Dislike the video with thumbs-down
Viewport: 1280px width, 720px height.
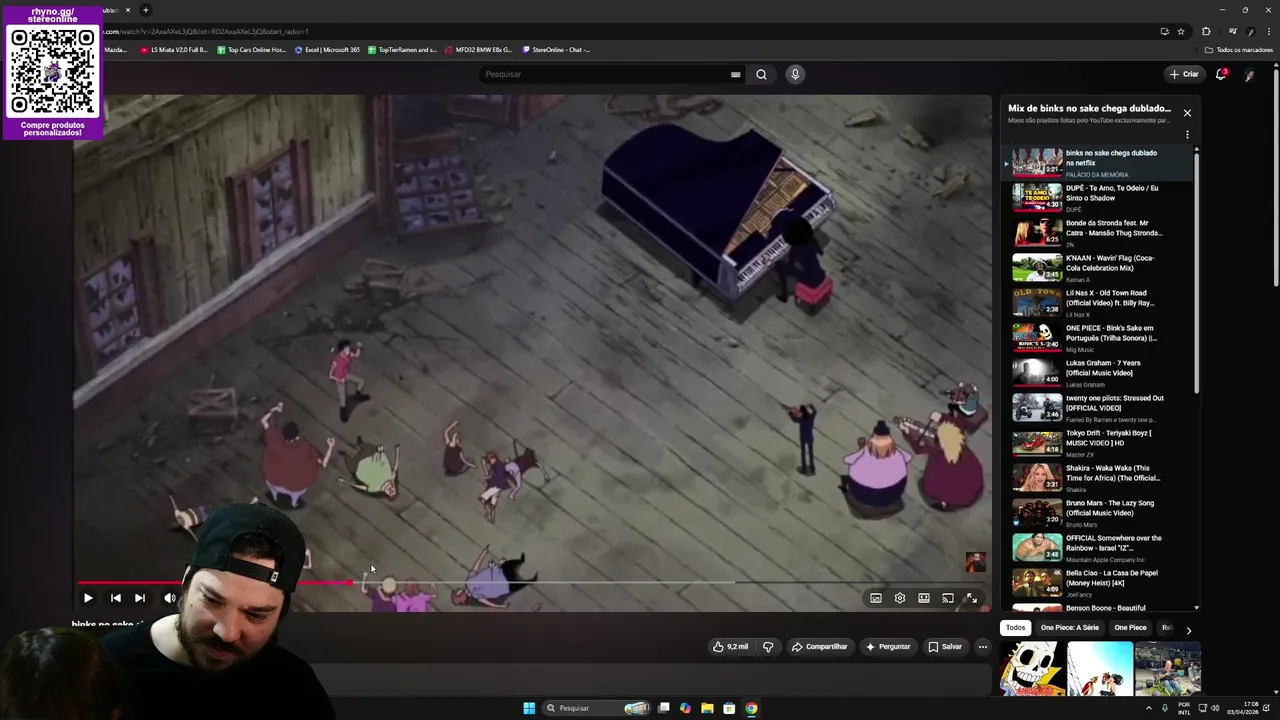[768, 647]
